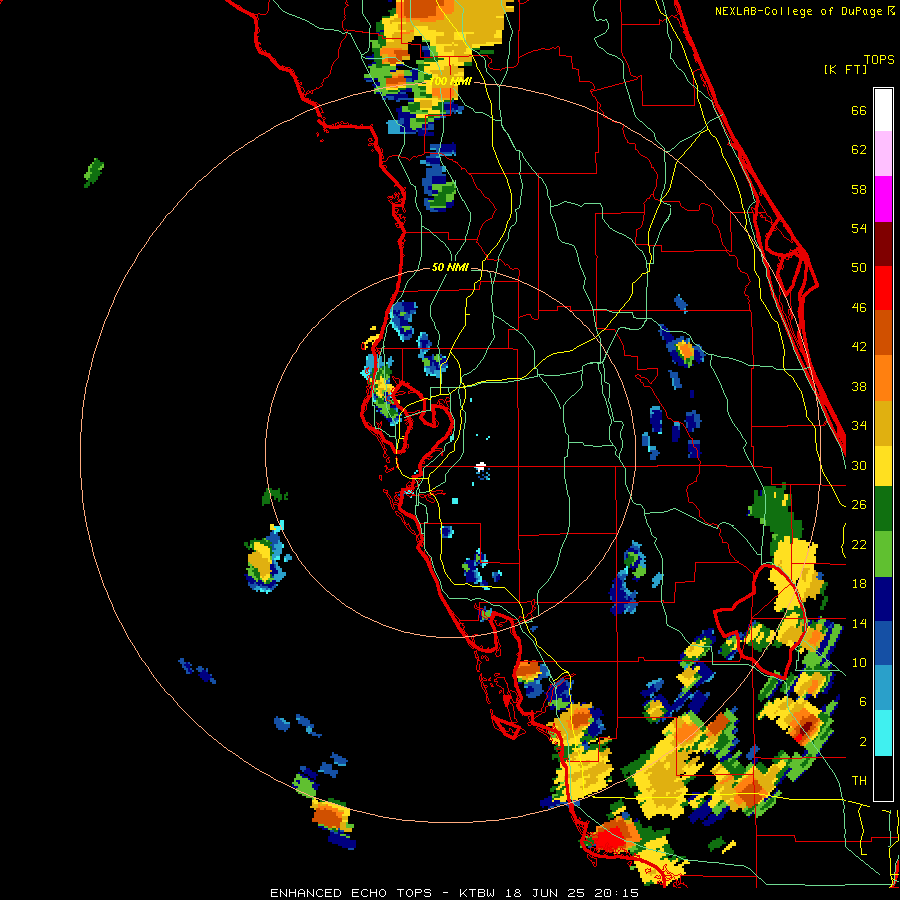Click the white KTBW radar site marker
The image size is (900, 900).
(x=481, y=466)
